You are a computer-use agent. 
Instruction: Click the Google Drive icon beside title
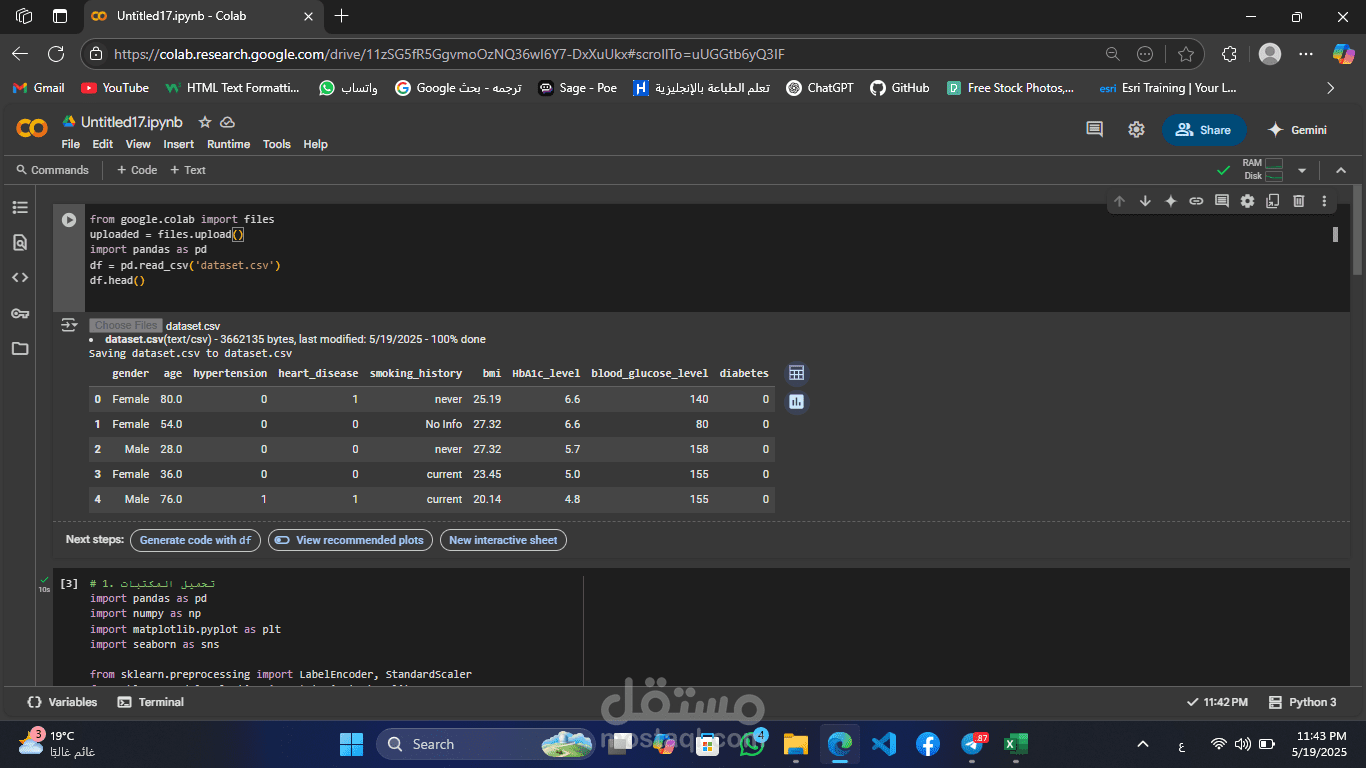[69, 122]
